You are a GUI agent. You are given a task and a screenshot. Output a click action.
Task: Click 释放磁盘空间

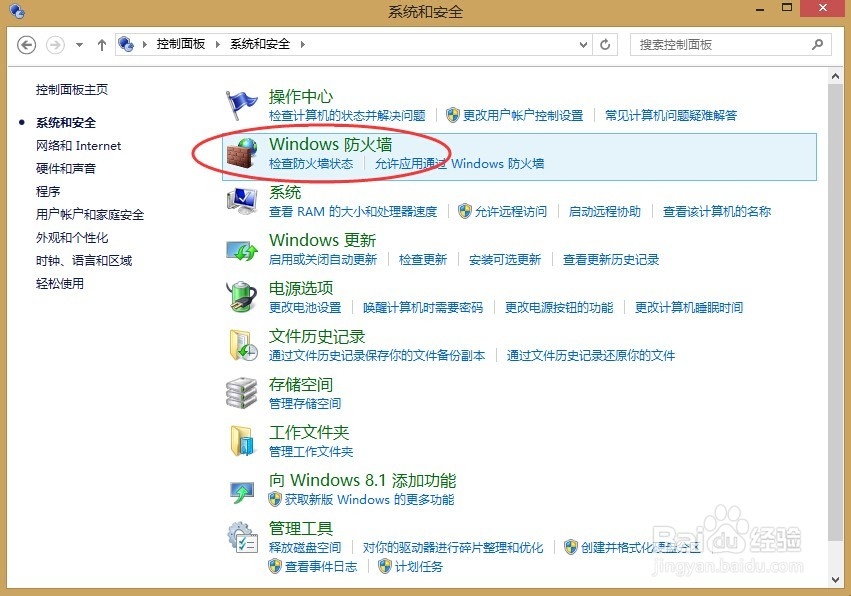[x=304, y=547]
